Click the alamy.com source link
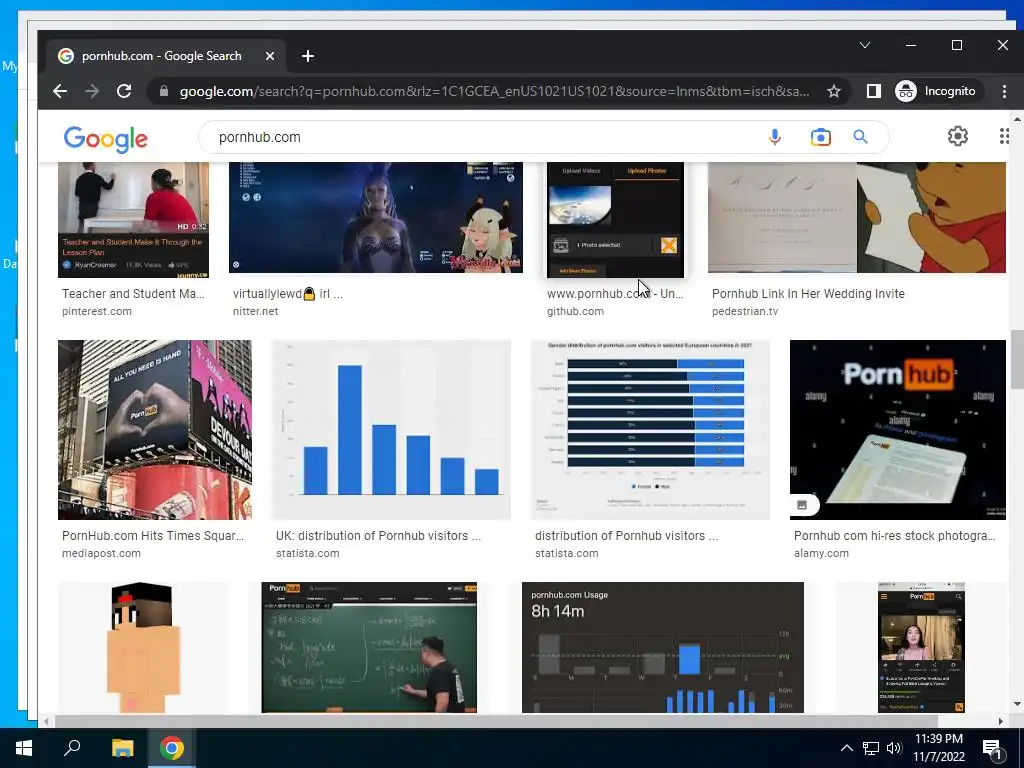The width and height of the screenshot is (1024, 768). (822, 553)
